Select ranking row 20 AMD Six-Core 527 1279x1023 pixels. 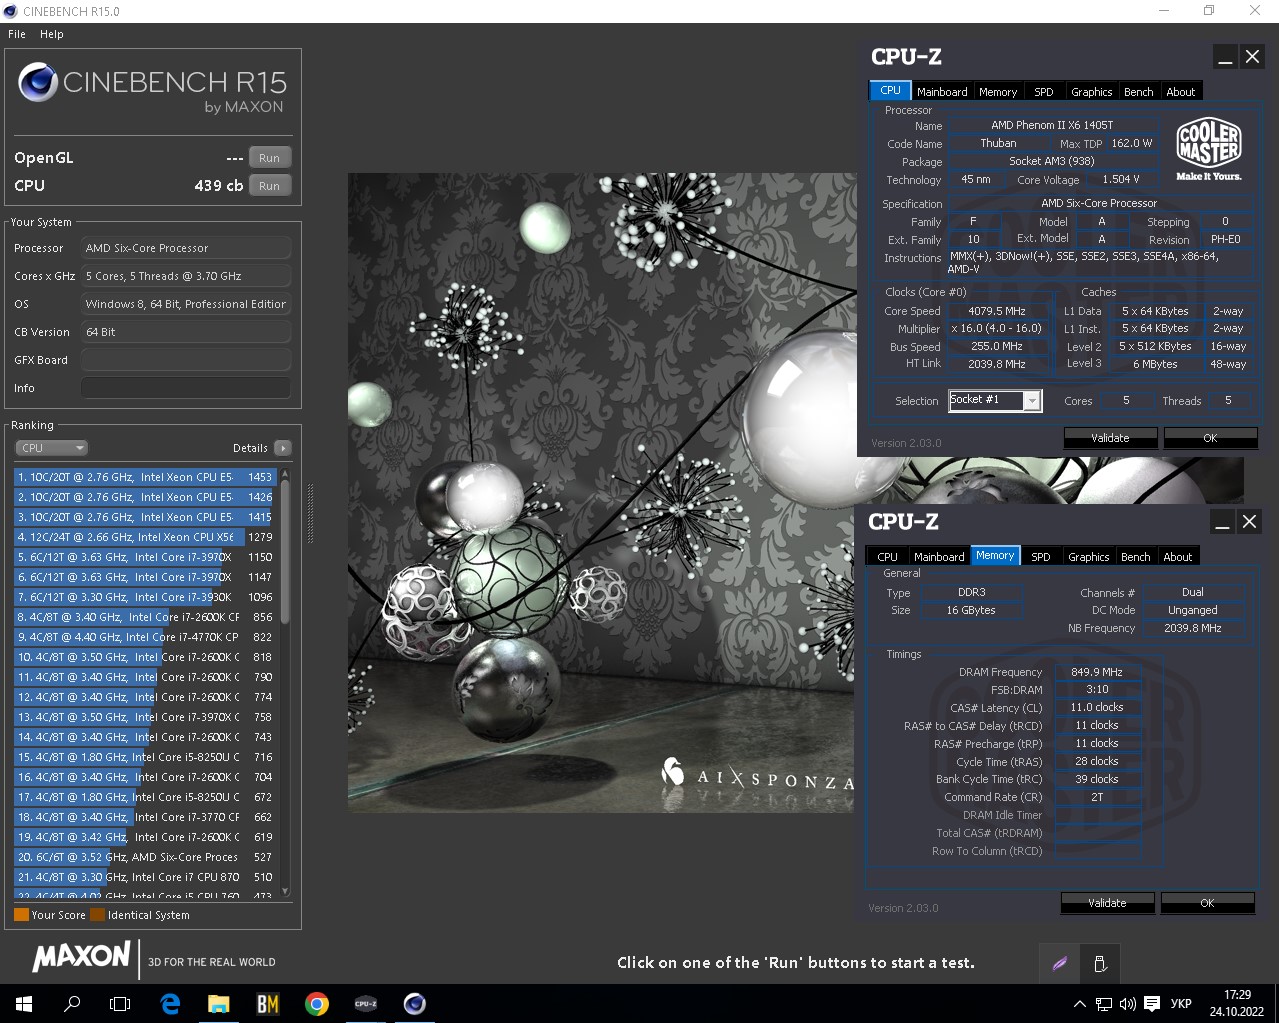pos(144,857)
